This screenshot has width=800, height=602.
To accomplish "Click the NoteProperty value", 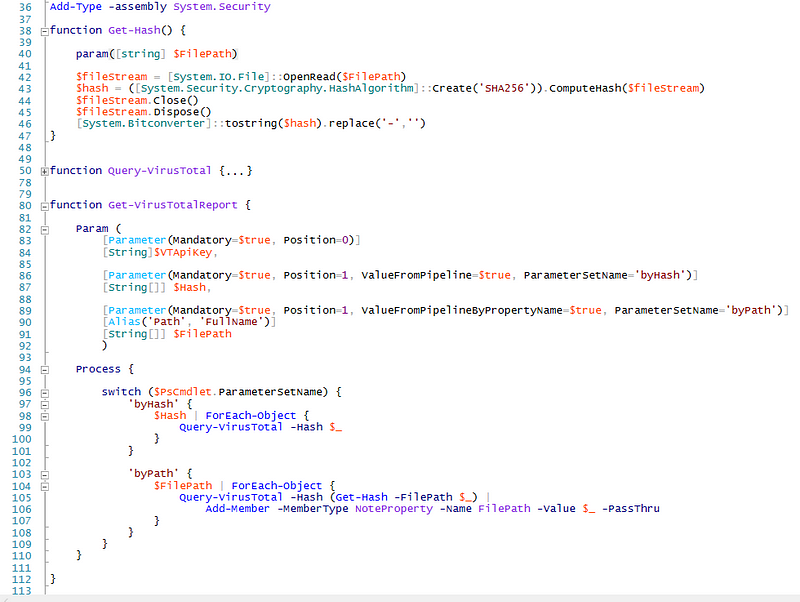I will tap(393, 509).
